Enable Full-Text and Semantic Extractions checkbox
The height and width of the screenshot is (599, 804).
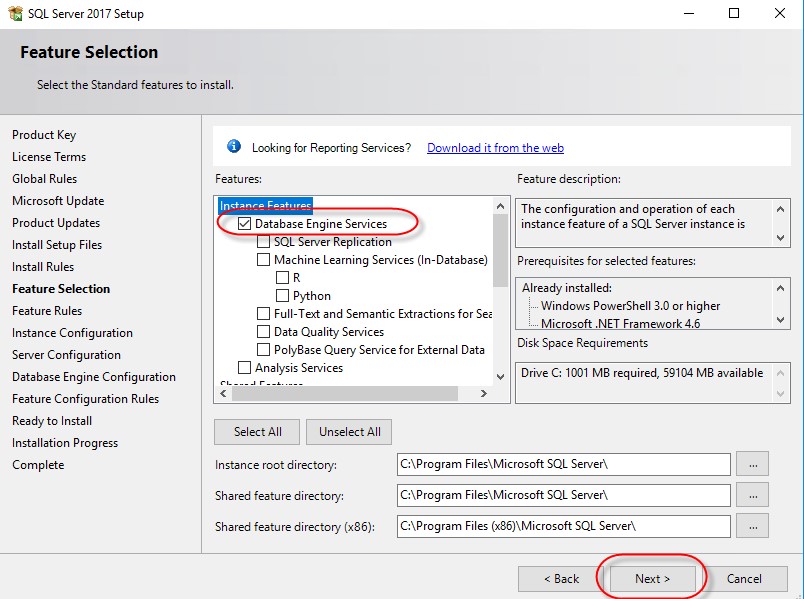click(264, 313)
